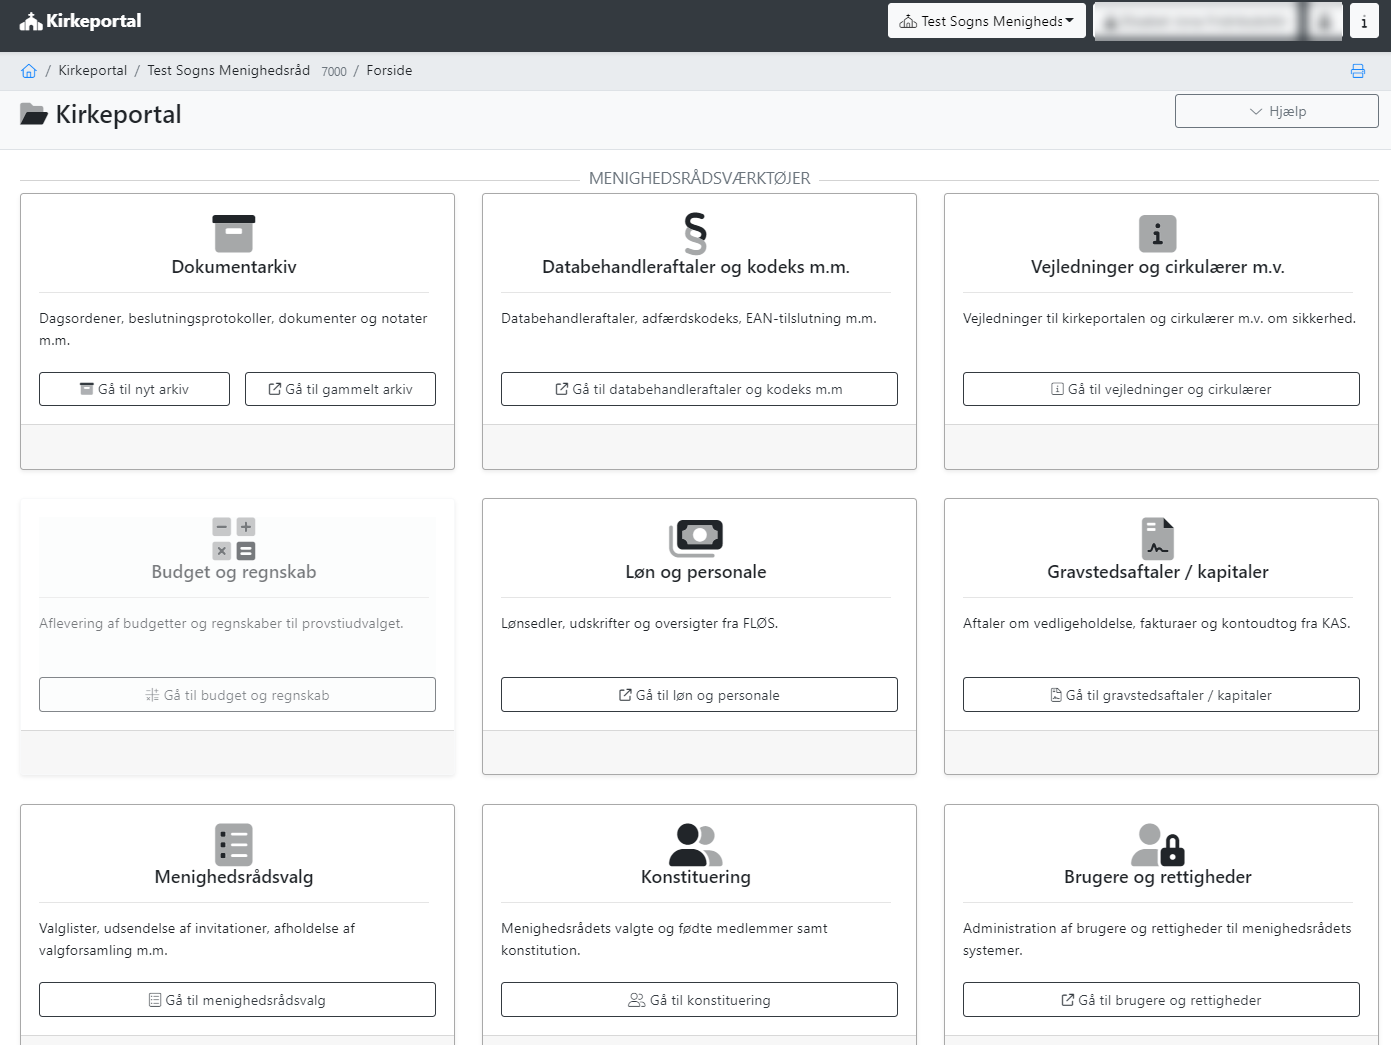Select the Forside breadcrumb item
Viewport: 1391px width, 1045px height.
(x=389, y=71)
